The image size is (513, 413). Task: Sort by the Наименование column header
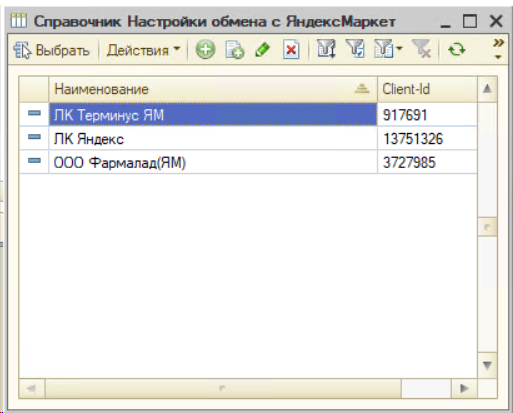click(x=213, y=89)
